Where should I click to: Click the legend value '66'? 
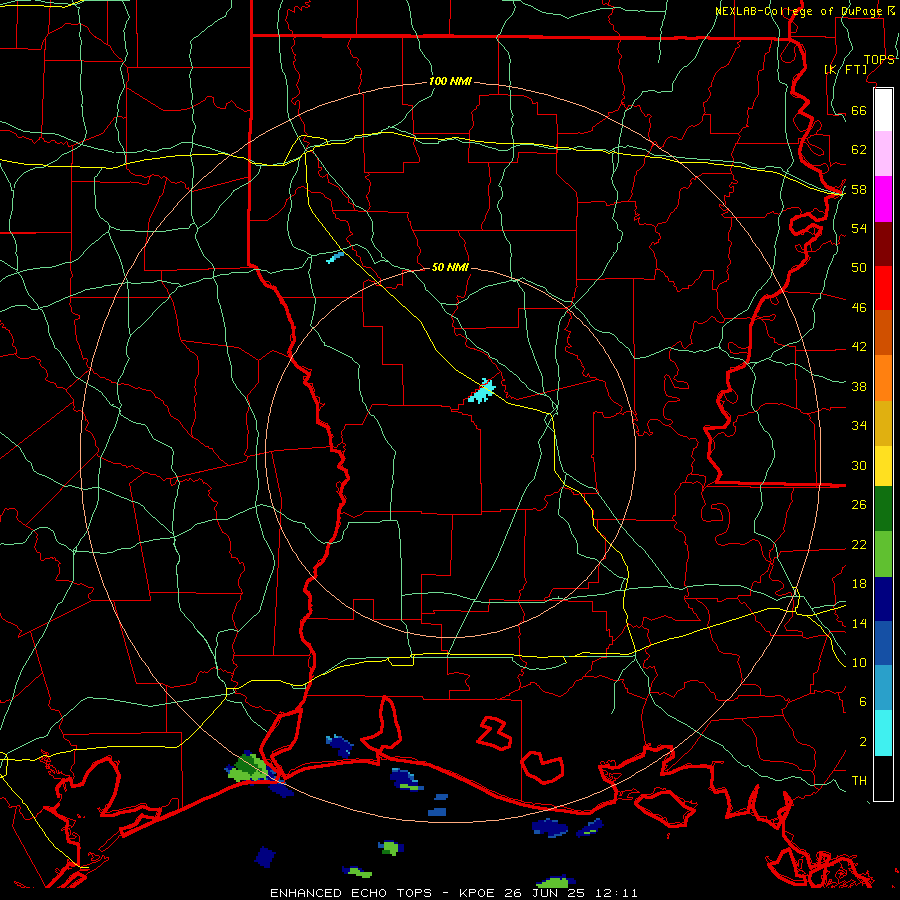click(859, 110)
